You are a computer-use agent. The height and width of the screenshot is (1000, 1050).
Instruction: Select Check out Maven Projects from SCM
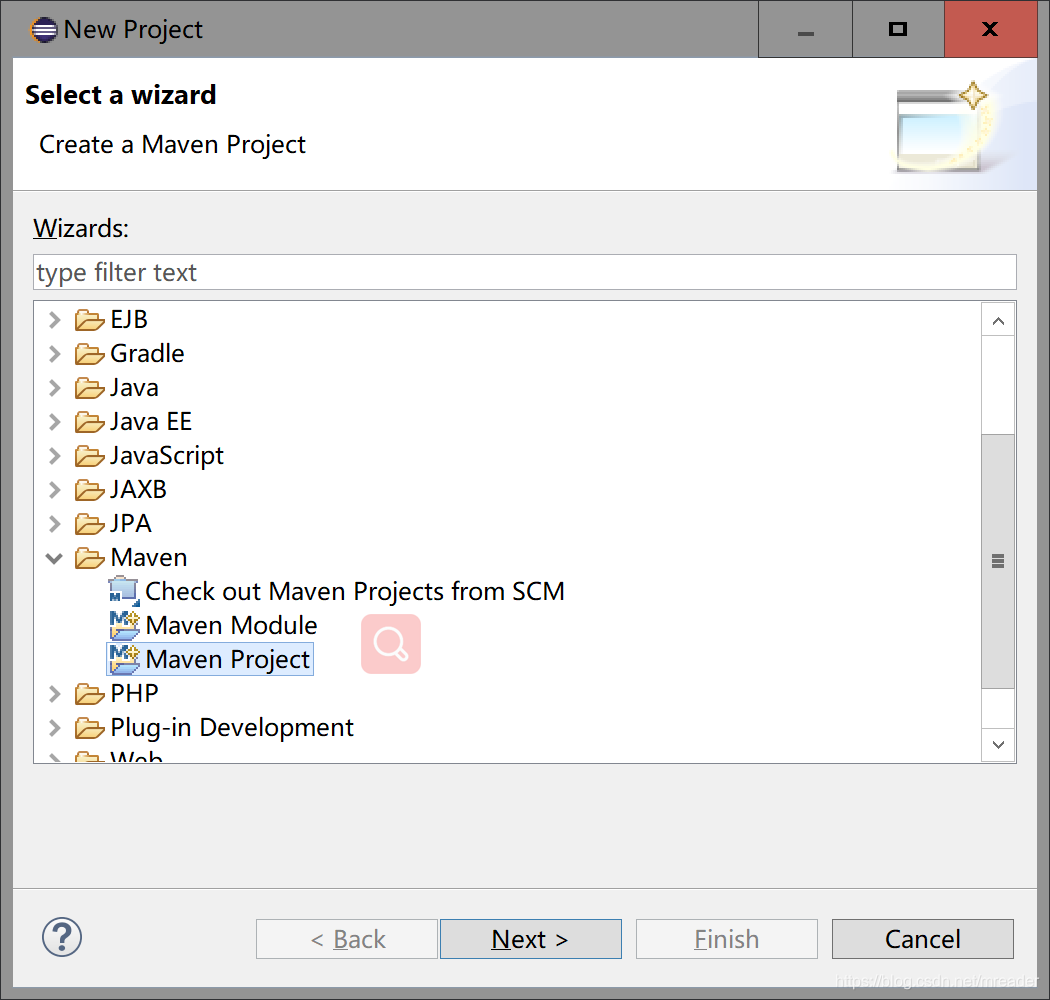pyautogui.click(x=355, y=591)
